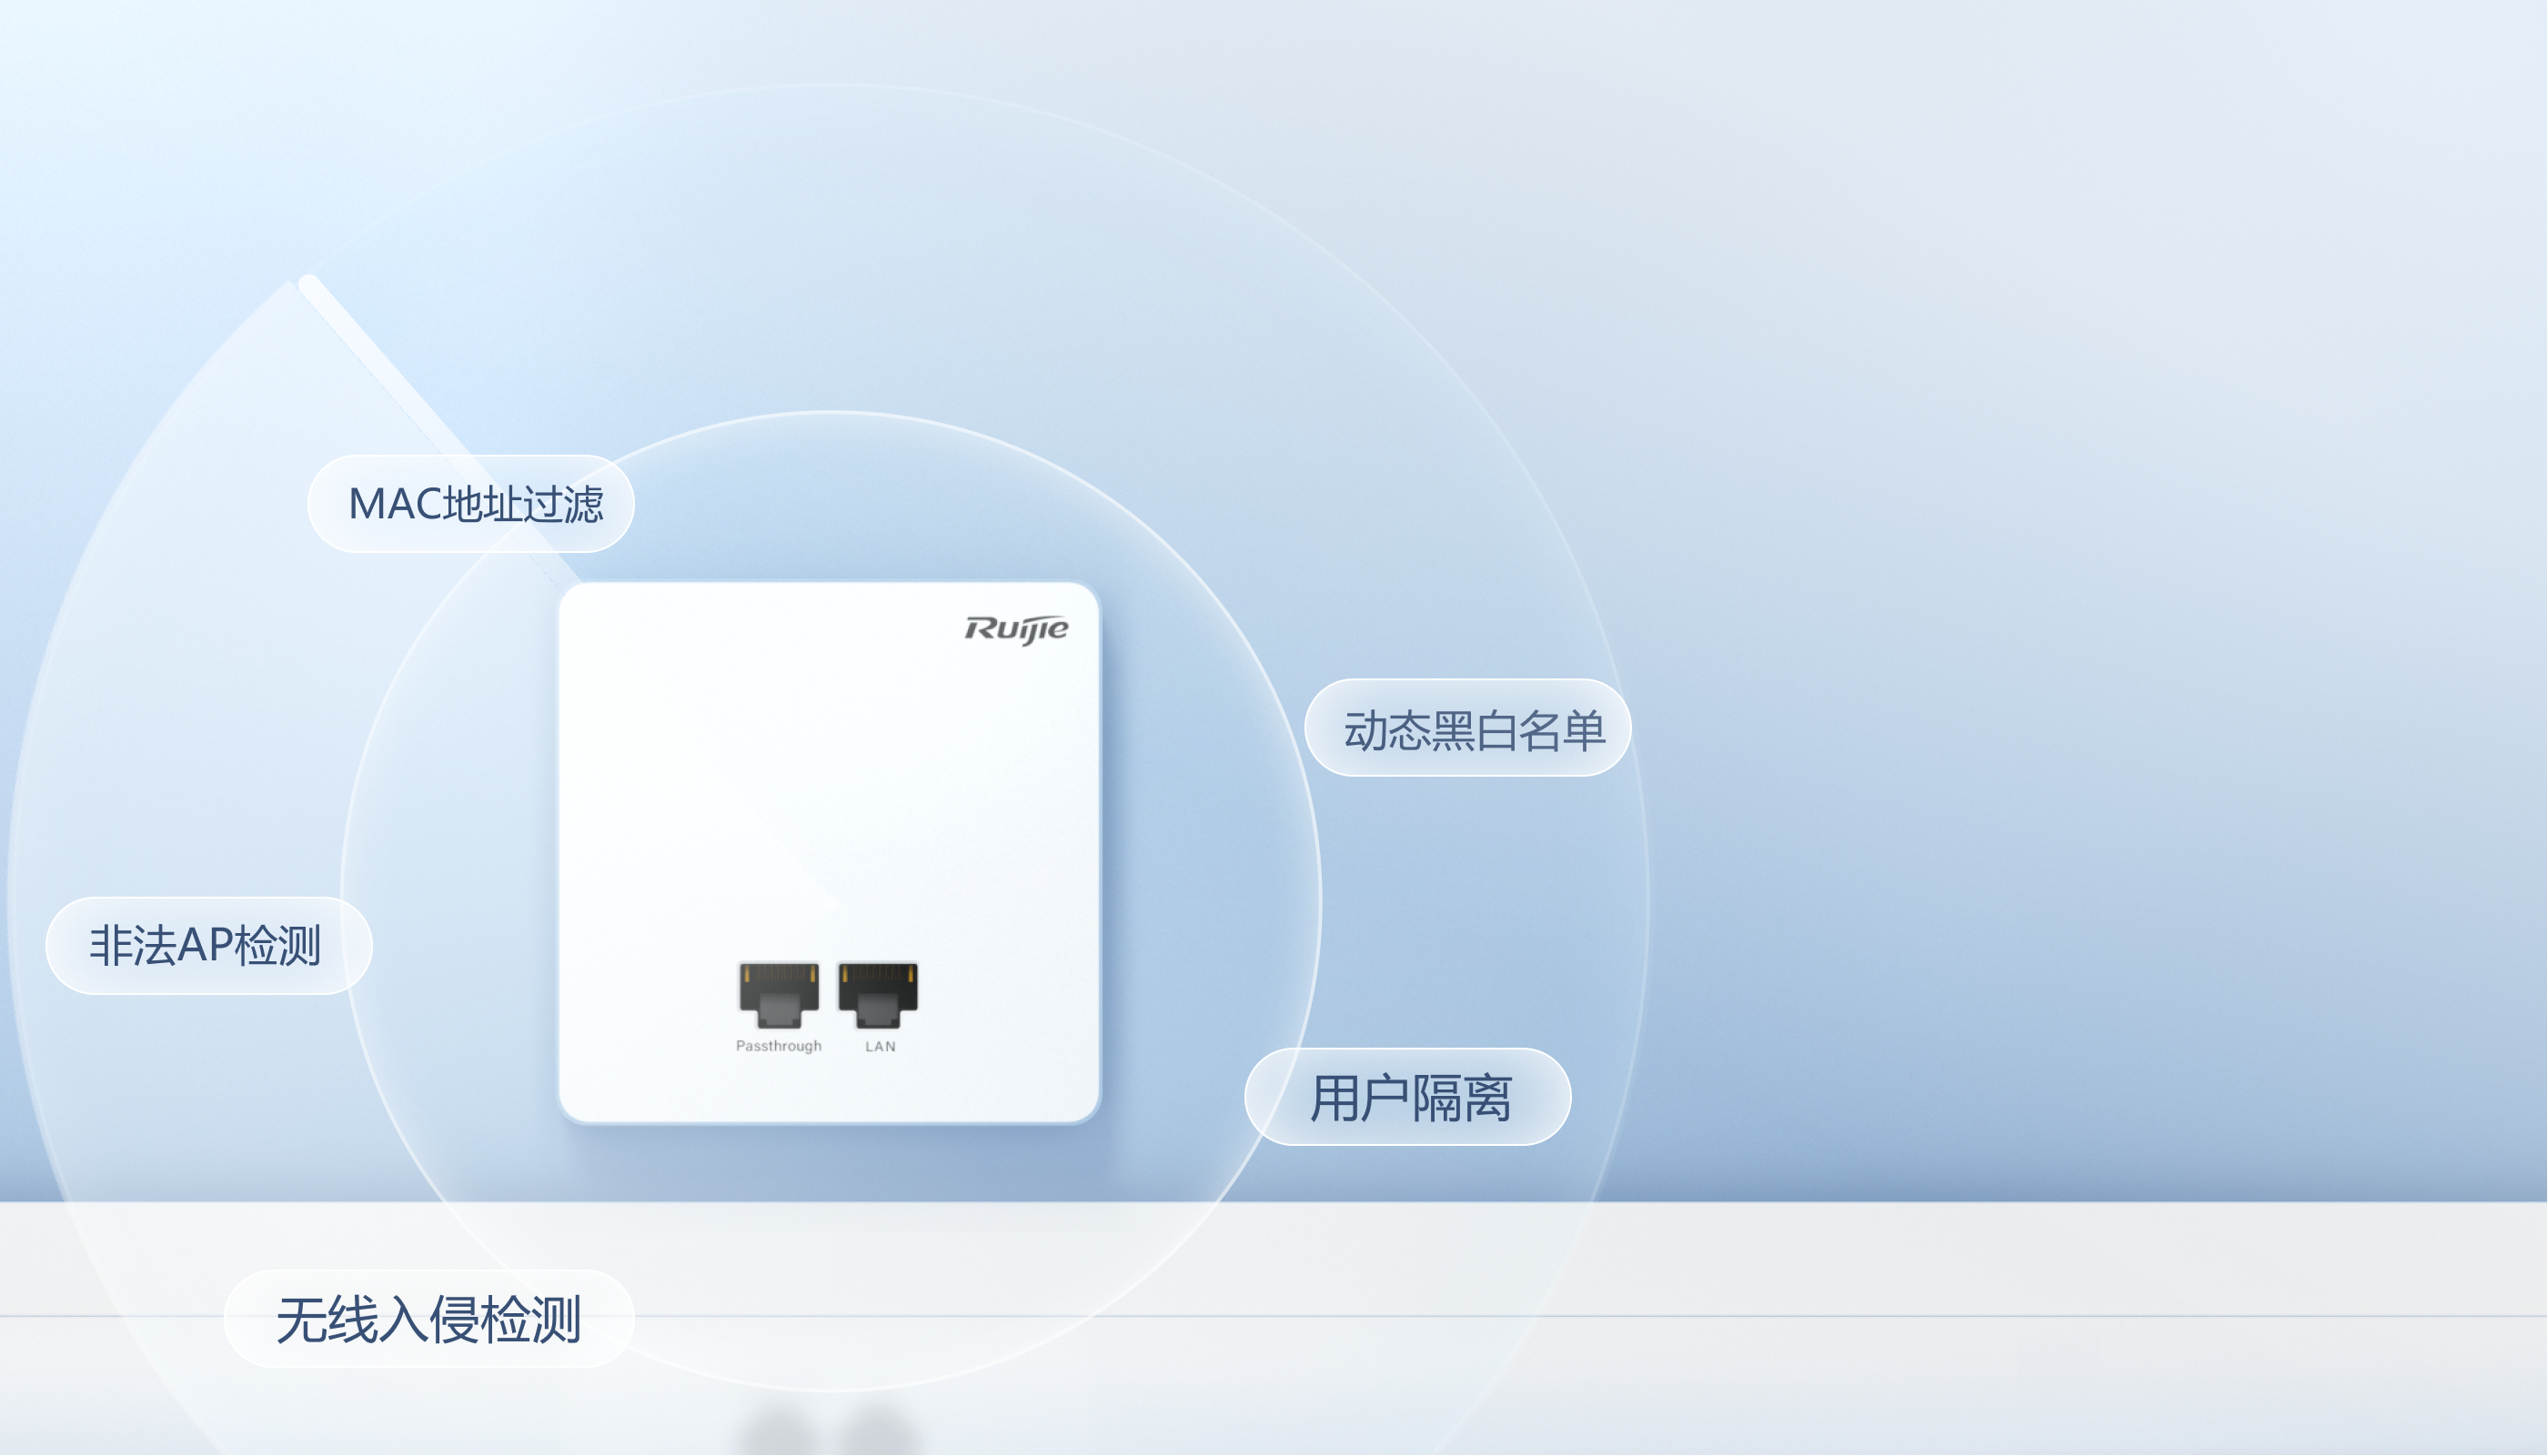The image size is (2548, 1456).
Task: Click the plastic clip notch of the Passthrough port
Action: (779, 1012)
